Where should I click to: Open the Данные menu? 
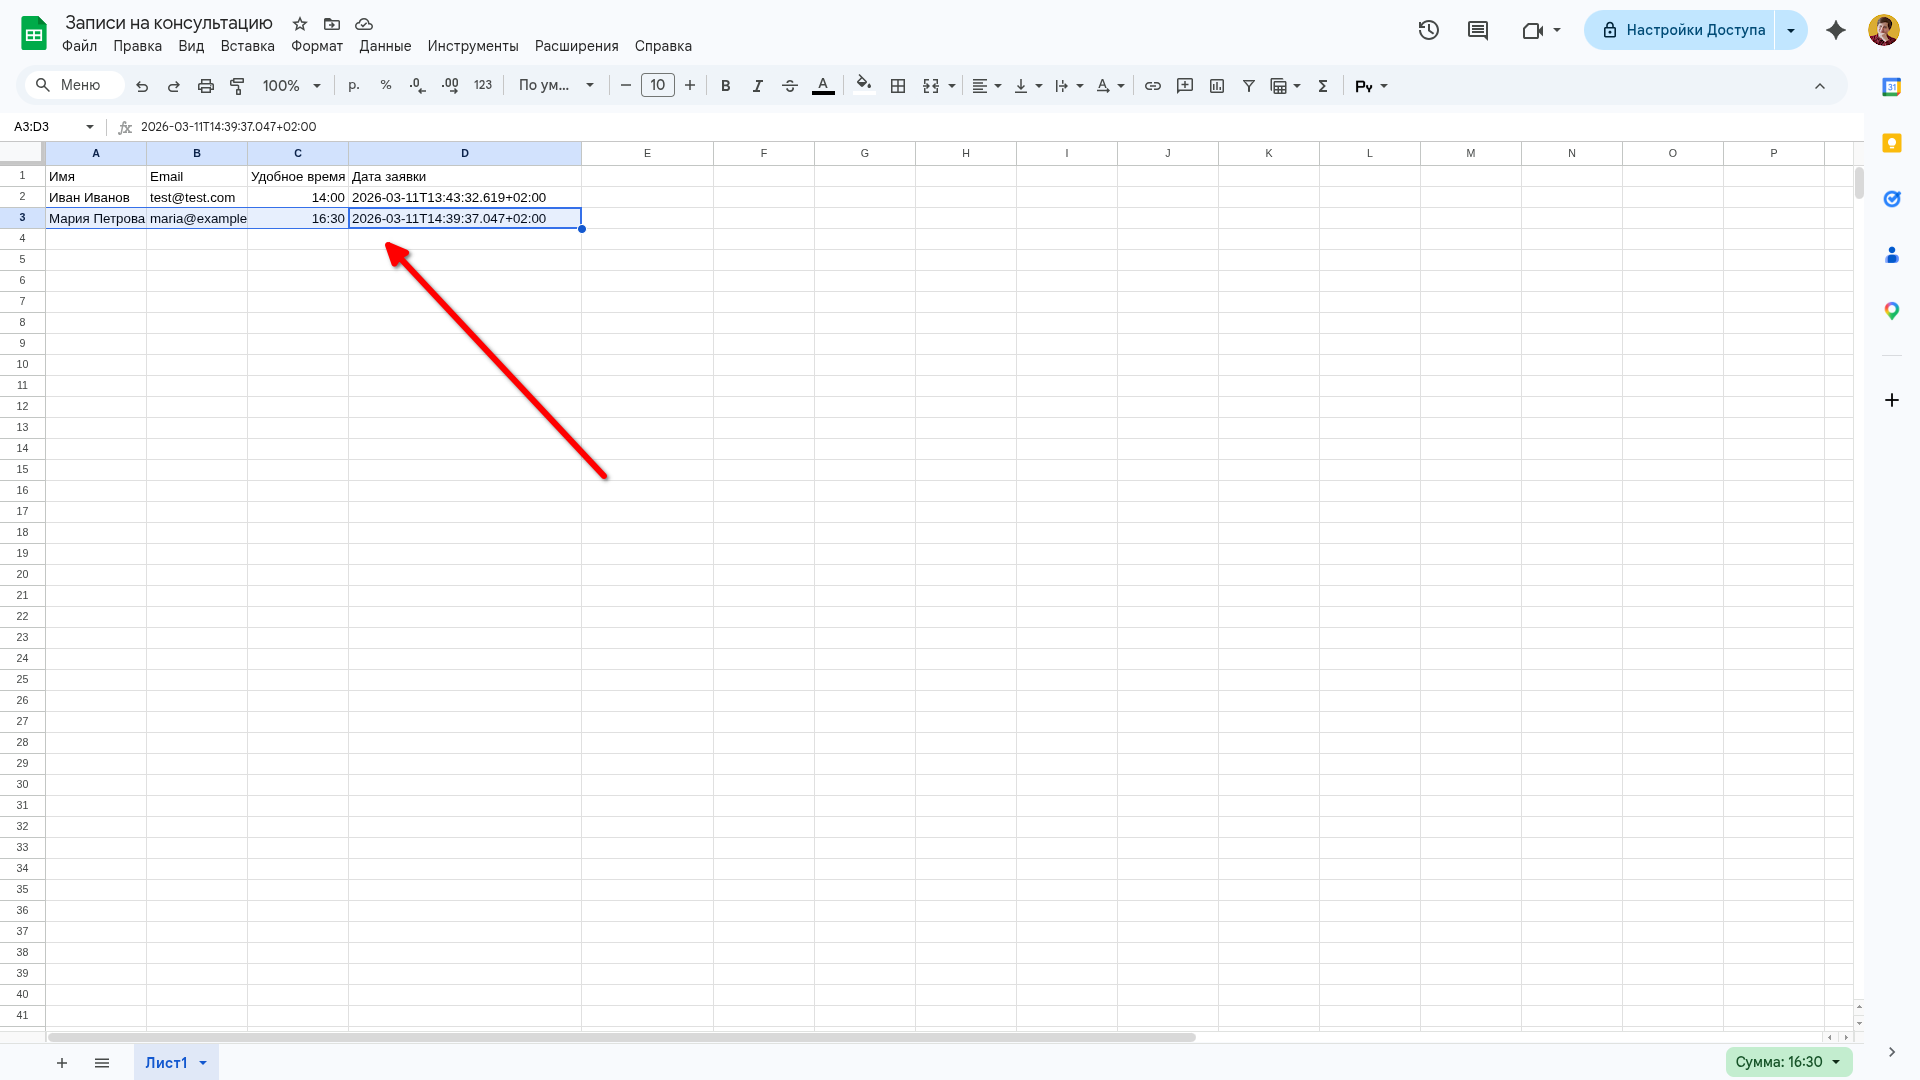(385, 46)
